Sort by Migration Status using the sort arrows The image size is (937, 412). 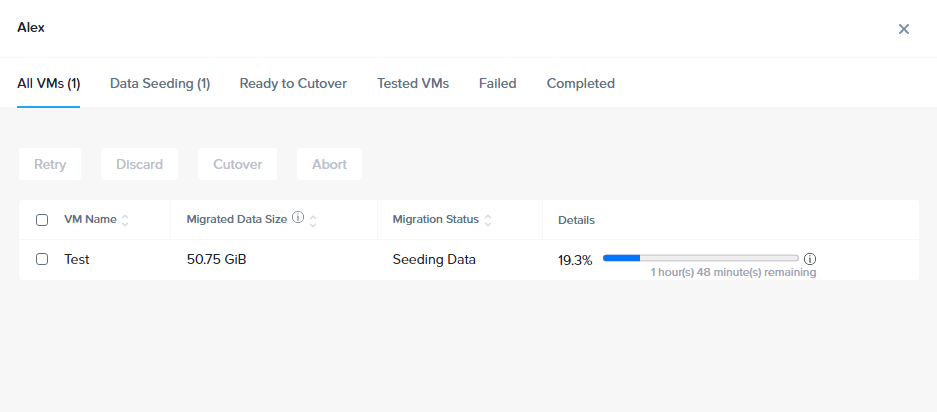tap(488, 220)
